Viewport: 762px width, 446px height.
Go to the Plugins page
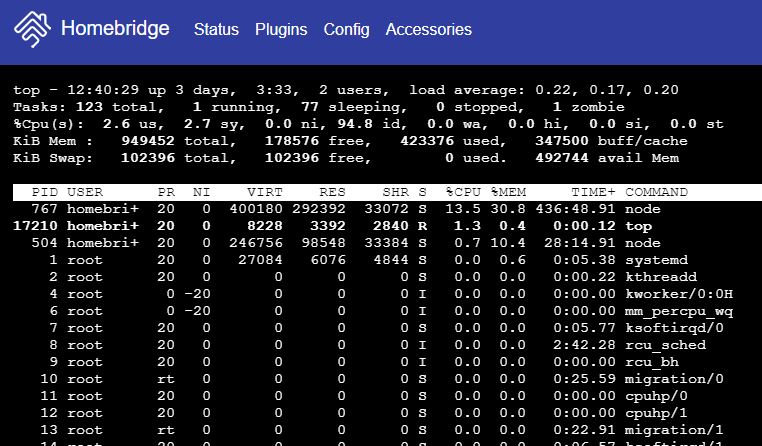[281, 30]
